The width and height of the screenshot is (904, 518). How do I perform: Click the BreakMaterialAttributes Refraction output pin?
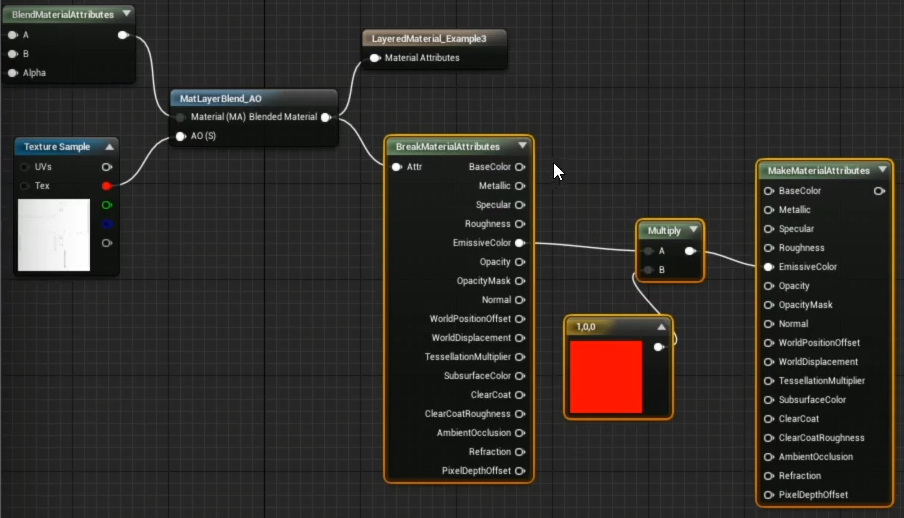click(x=520, y=452)
